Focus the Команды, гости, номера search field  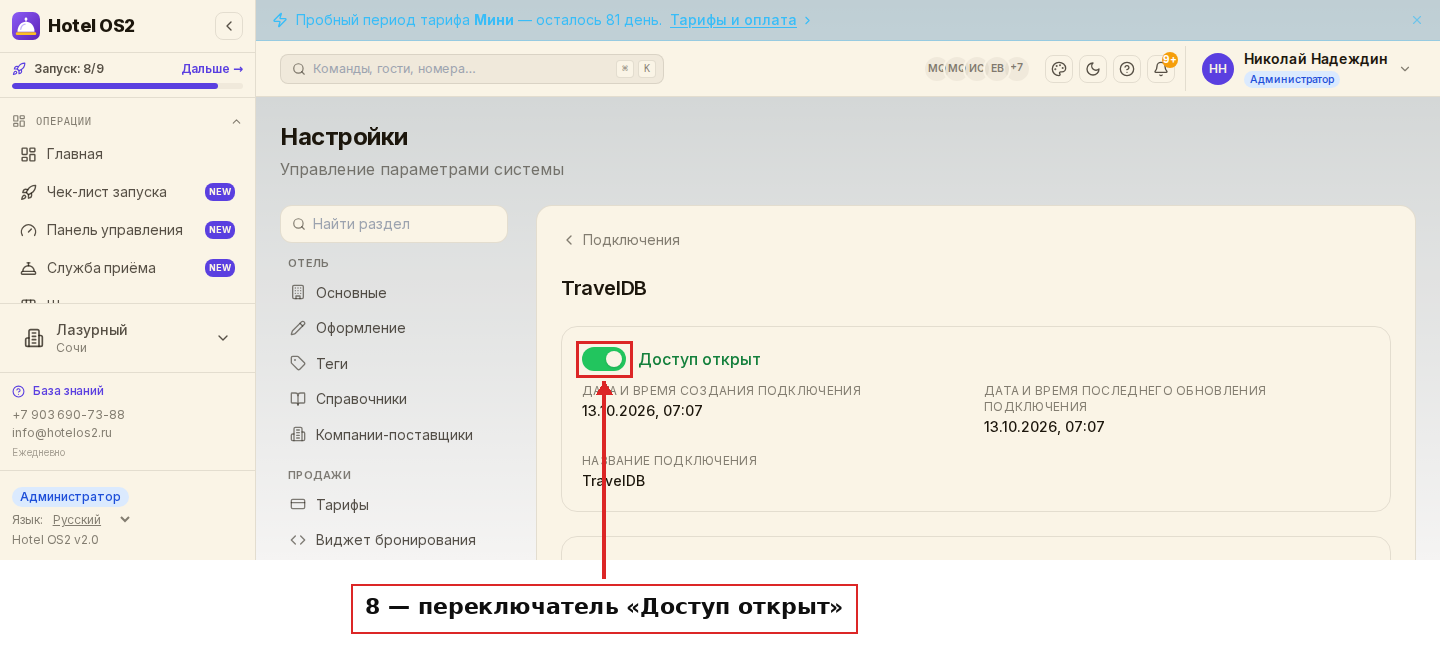pyautogui.click(x=472, y=69)
